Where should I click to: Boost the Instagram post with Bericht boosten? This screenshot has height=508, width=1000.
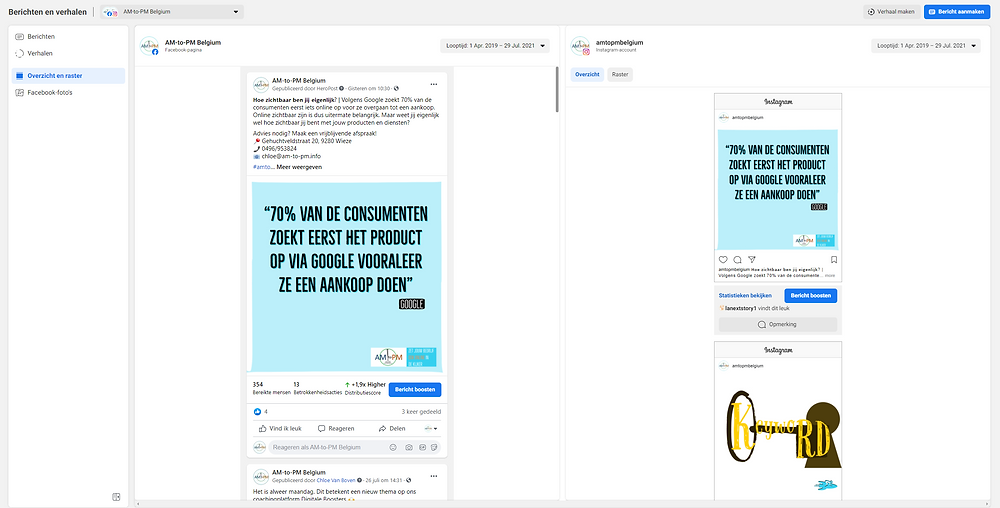(x=811, y=296)
